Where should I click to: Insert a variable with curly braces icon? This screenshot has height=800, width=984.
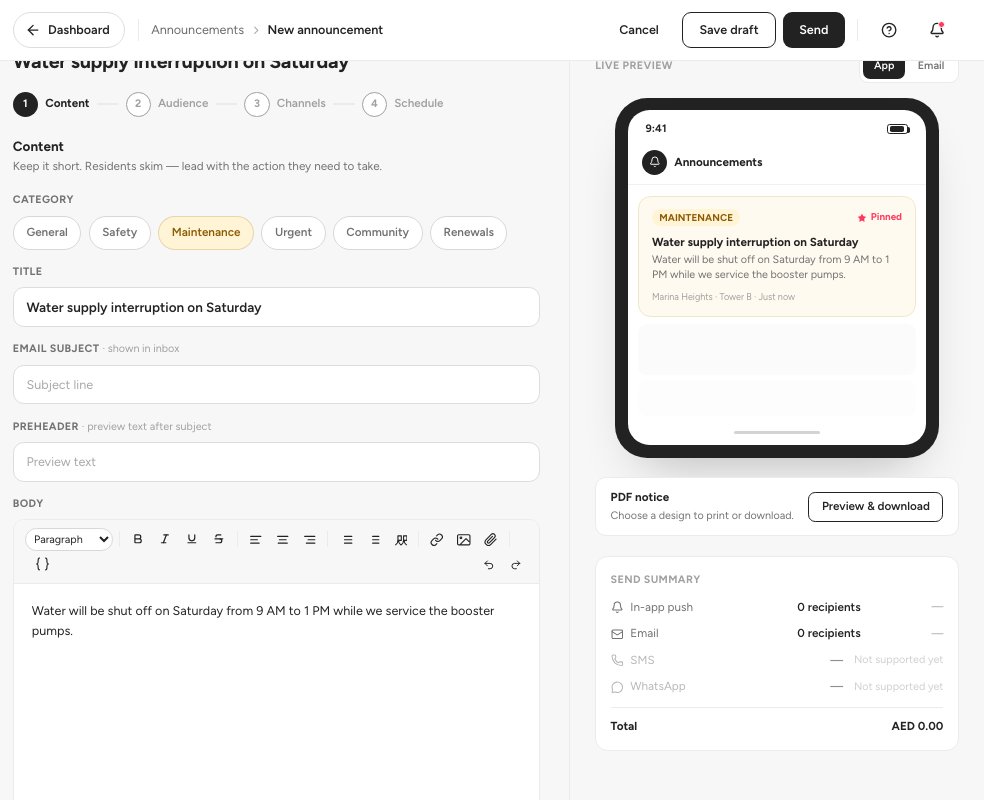point(42,563)
